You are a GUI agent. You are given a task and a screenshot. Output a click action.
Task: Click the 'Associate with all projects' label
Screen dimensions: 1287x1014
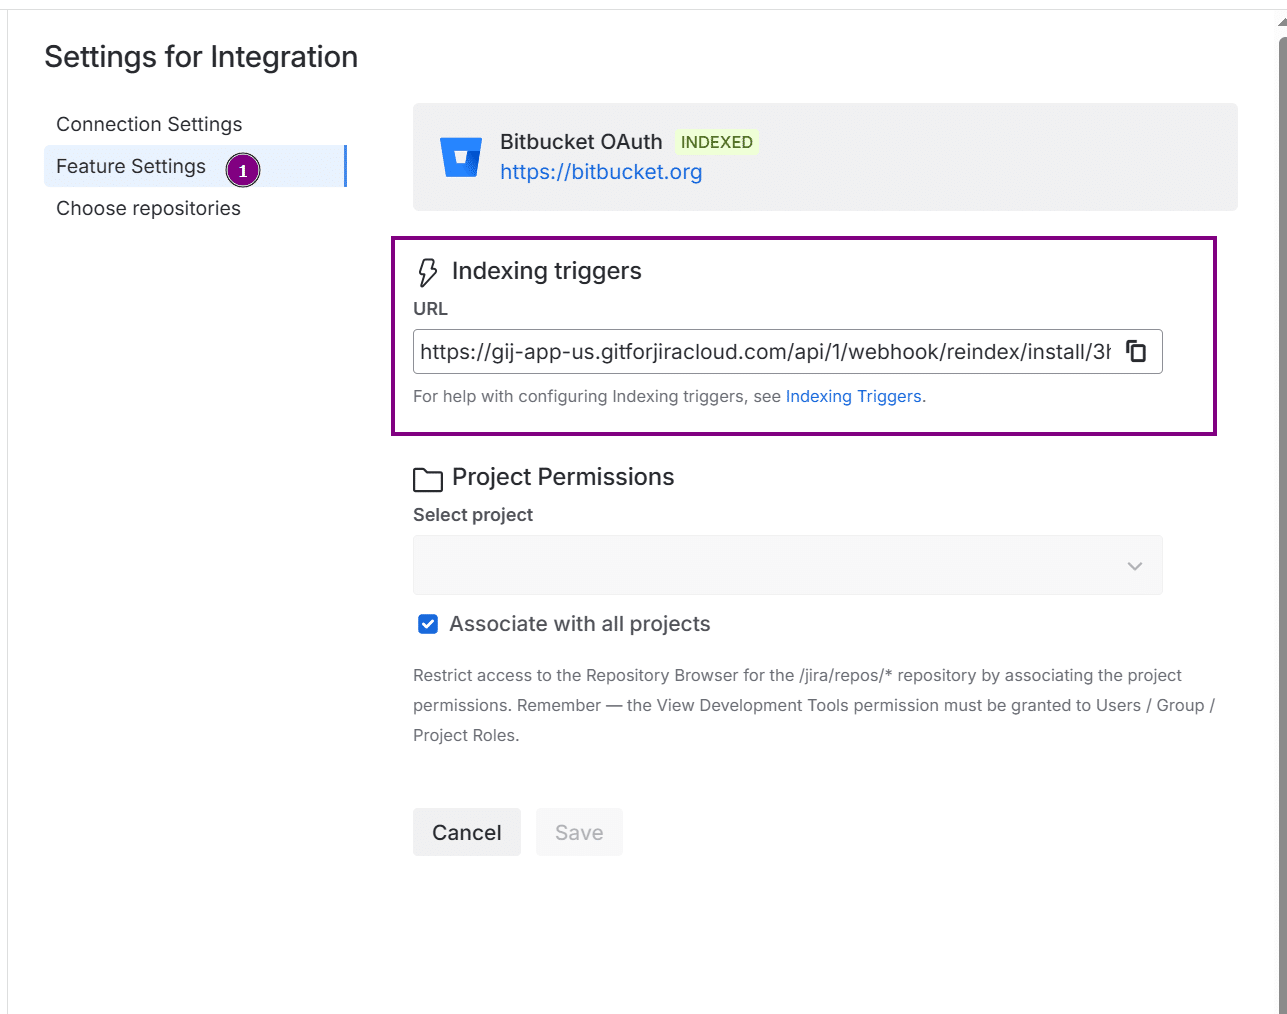579,624
